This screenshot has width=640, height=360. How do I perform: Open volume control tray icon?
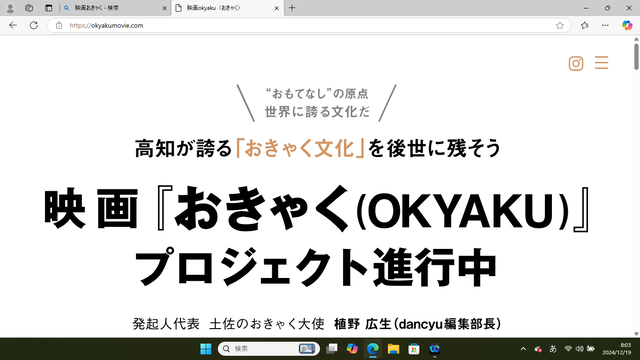click(579, 349)
